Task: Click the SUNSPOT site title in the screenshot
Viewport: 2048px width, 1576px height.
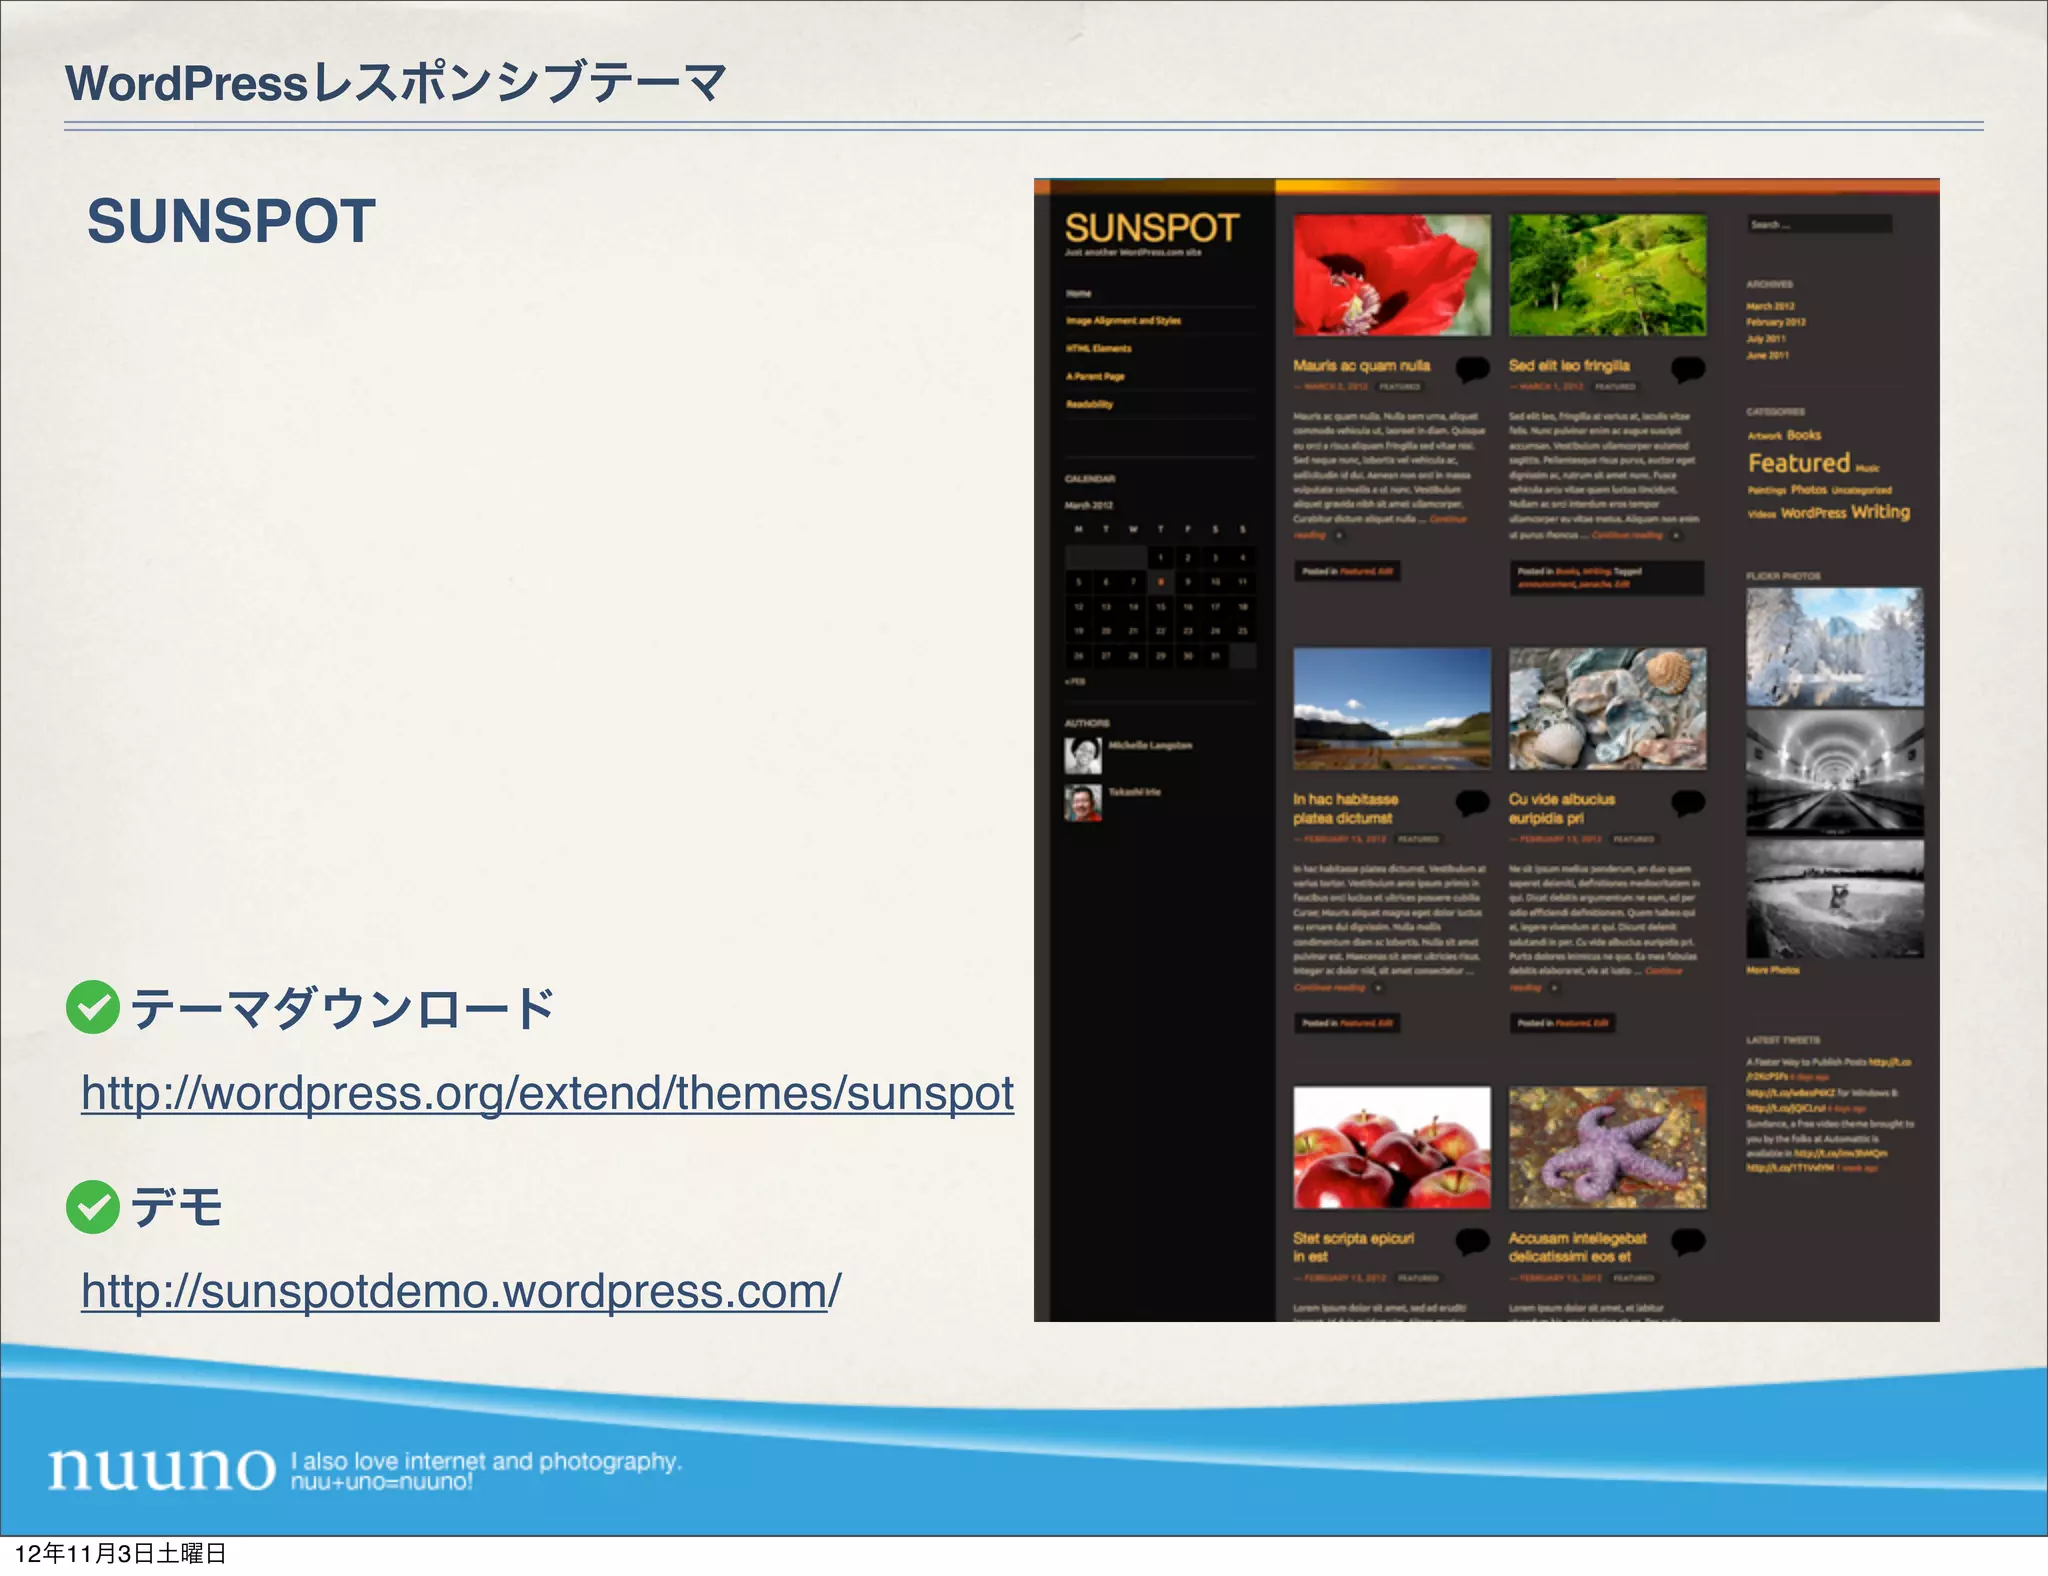Action: pyautogui.click(x=1152, y=228)
